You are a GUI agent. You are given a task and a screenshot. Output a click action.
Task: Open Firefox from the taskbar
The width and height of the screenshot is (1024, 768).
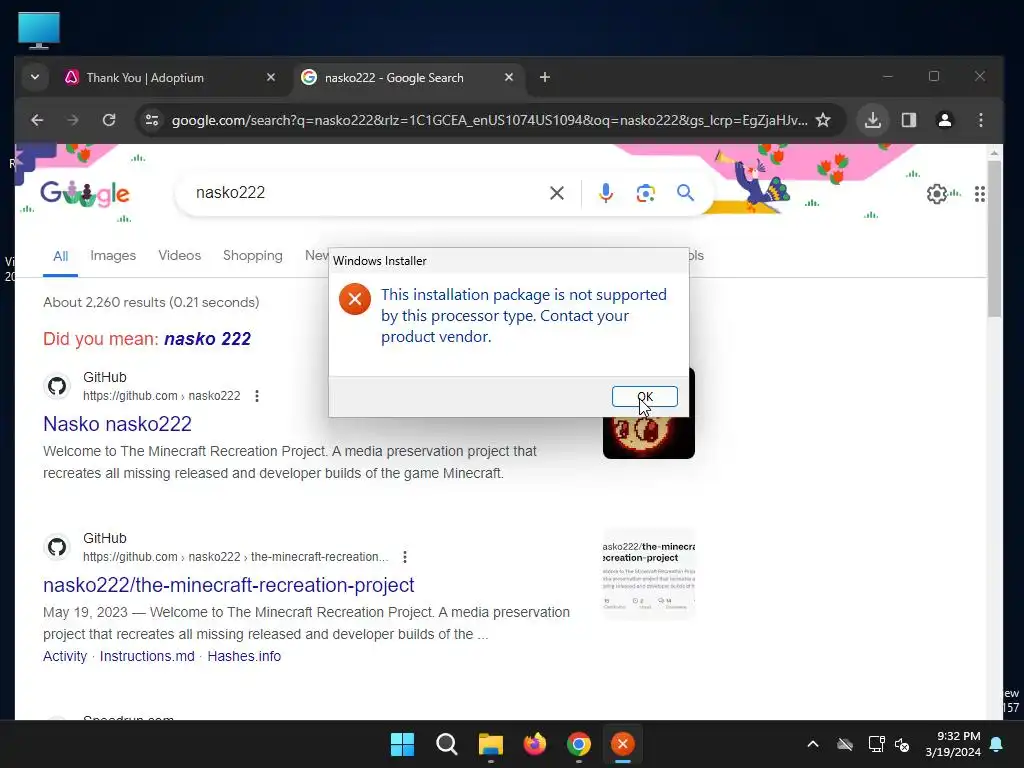tap(535, 744)
